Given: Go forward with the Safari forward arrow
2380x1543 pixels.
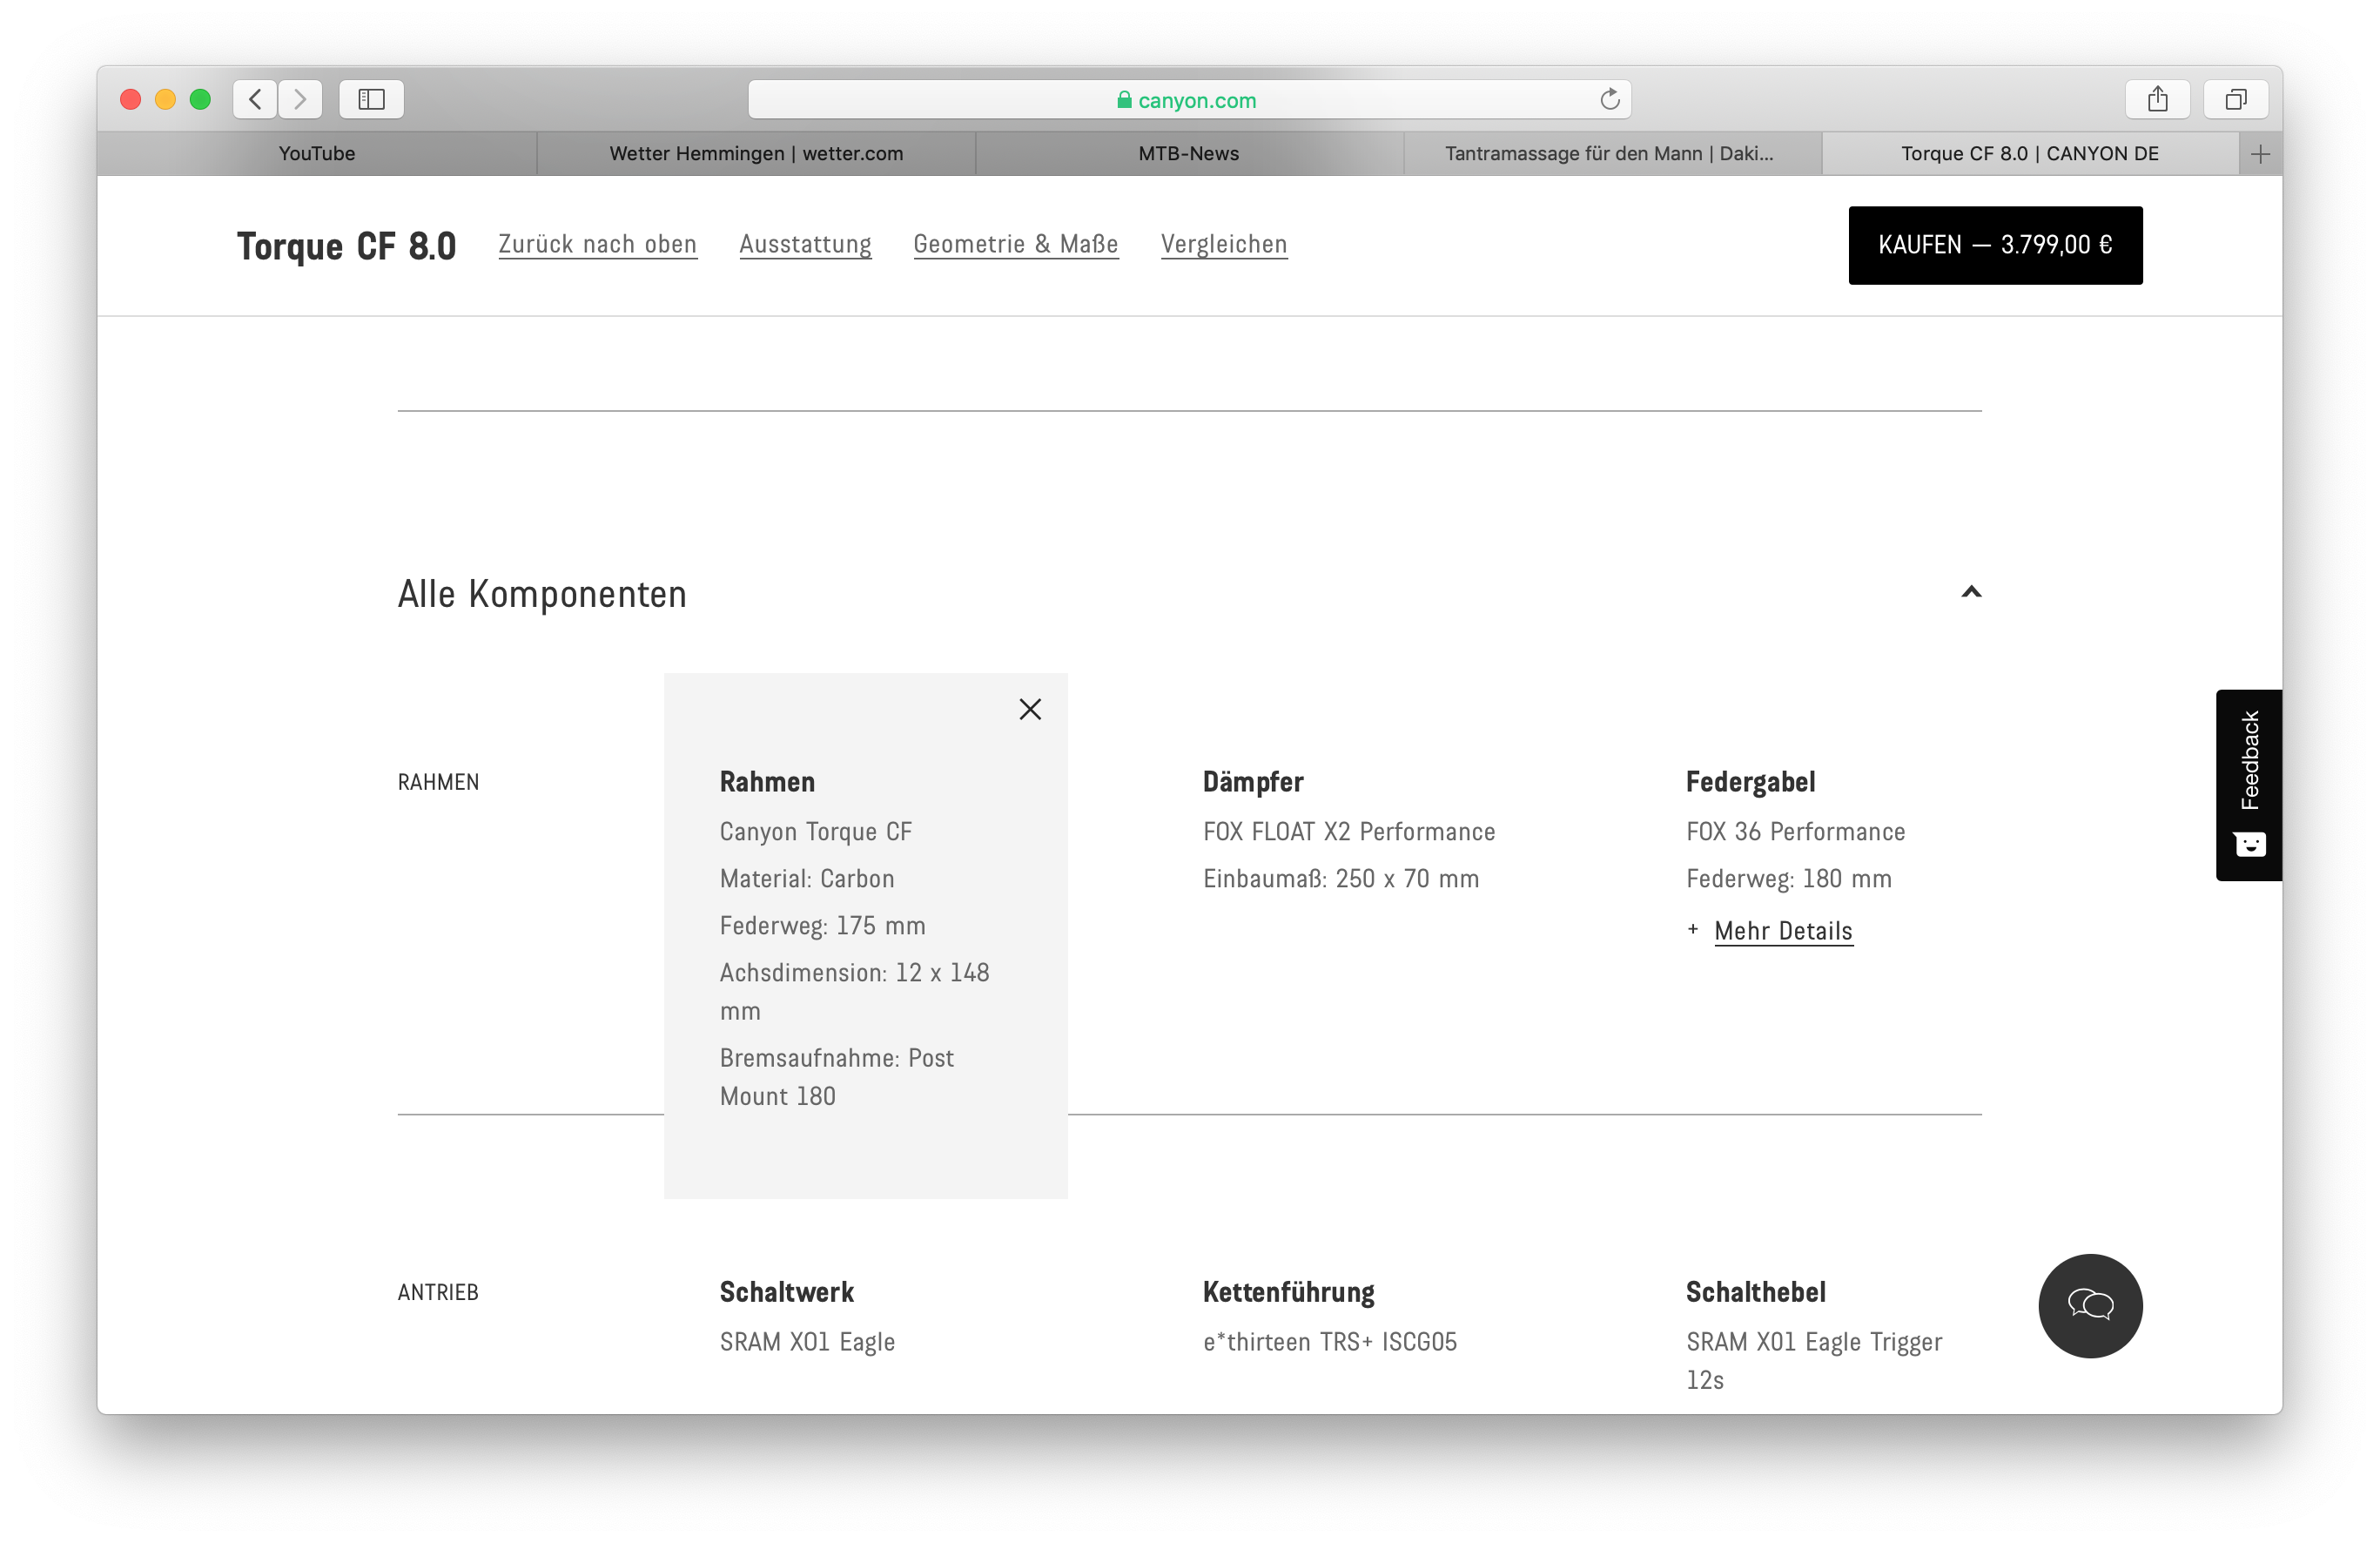Looking at the screenshot, I should [x=300, y=99].
